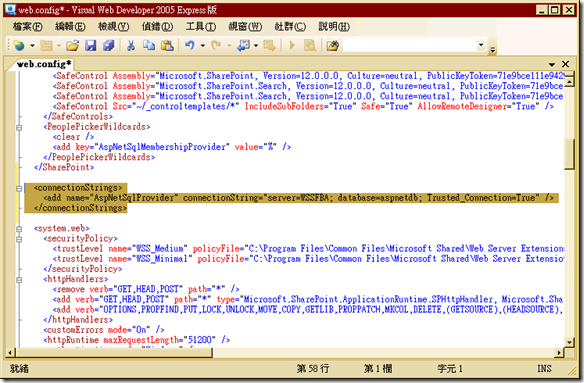Image resolution: width=584 pixels, height=383 pixels.
Task: Click the Save All icon
Action: click(x=108, y=46)
